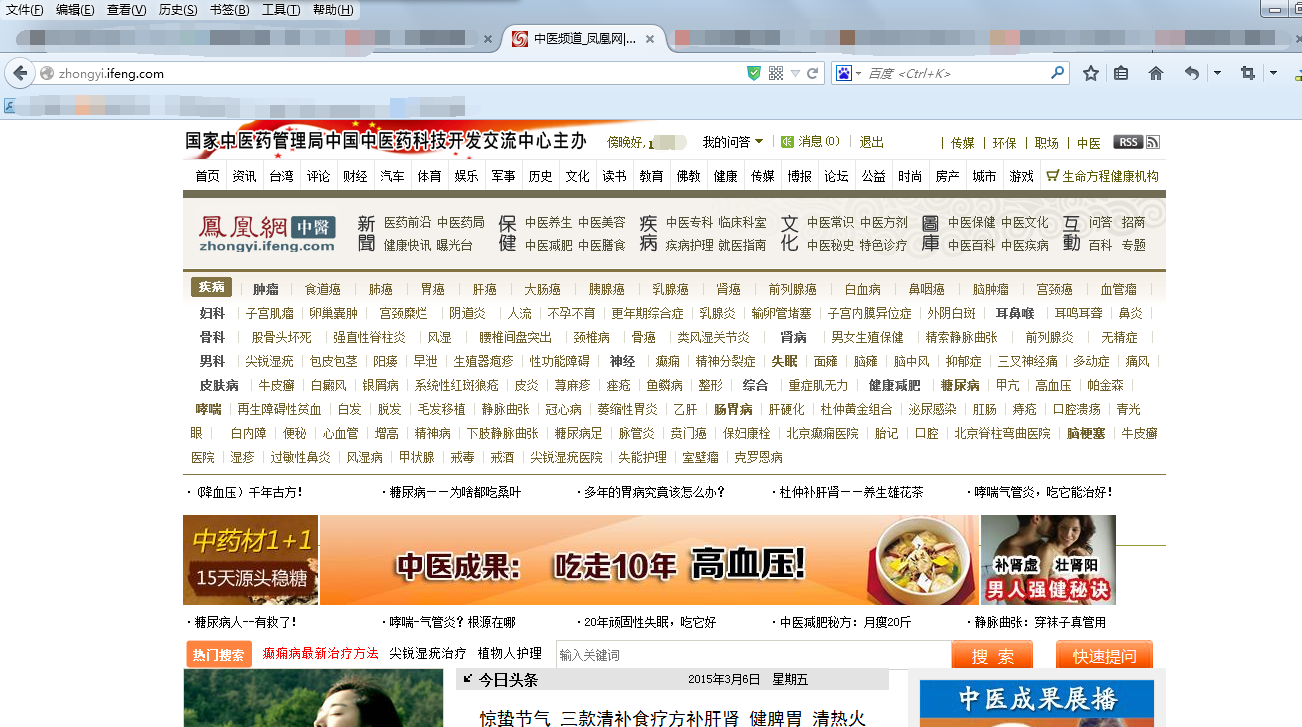Click the site identity globe icon
This screenshot has width=1302, height=727.
click(46, 73)
